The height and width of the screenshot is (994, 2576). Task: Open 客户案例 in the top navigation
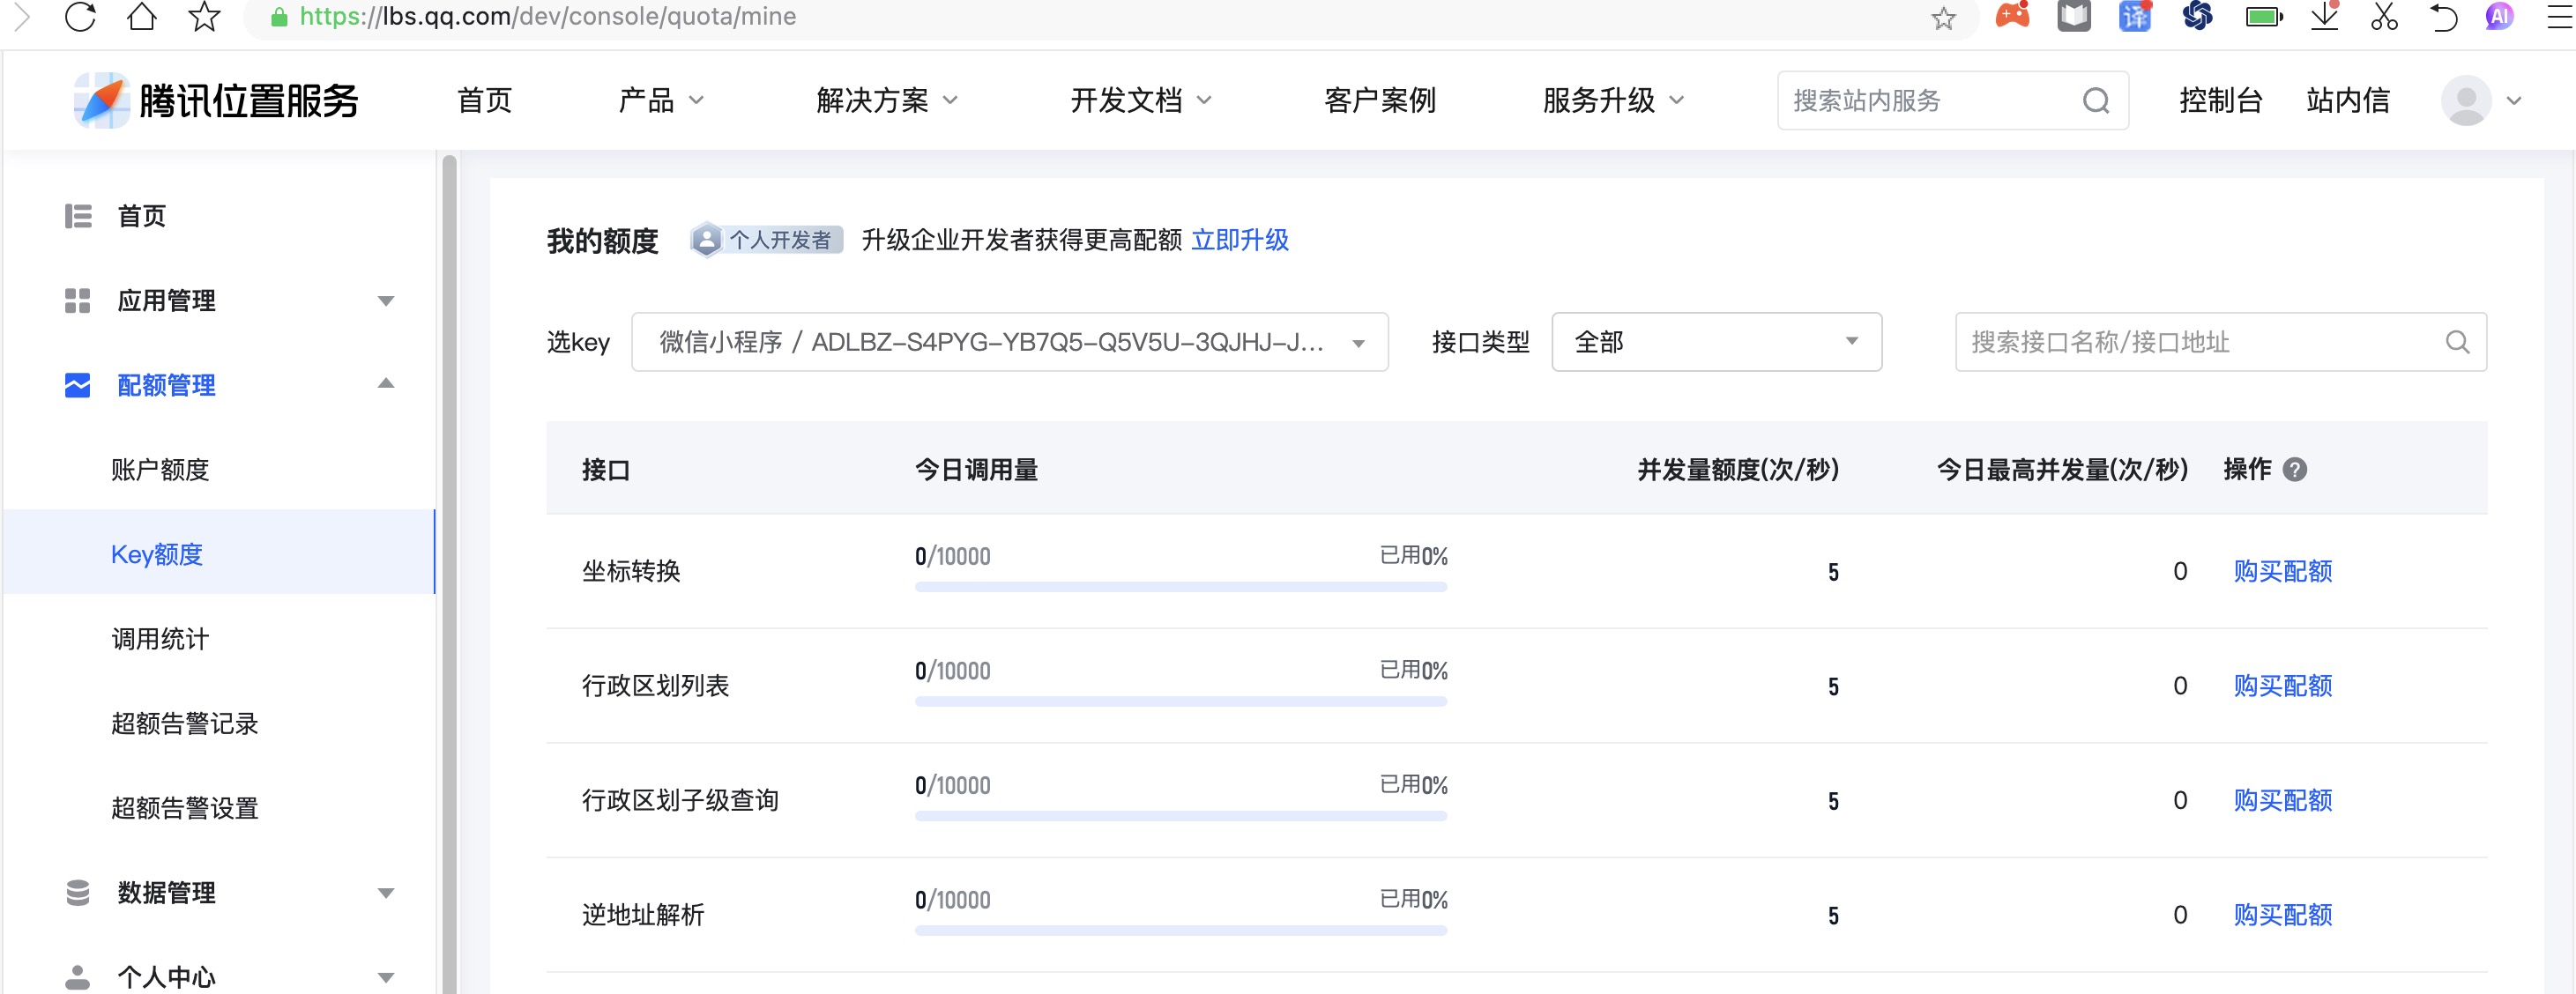point(1379,100)
